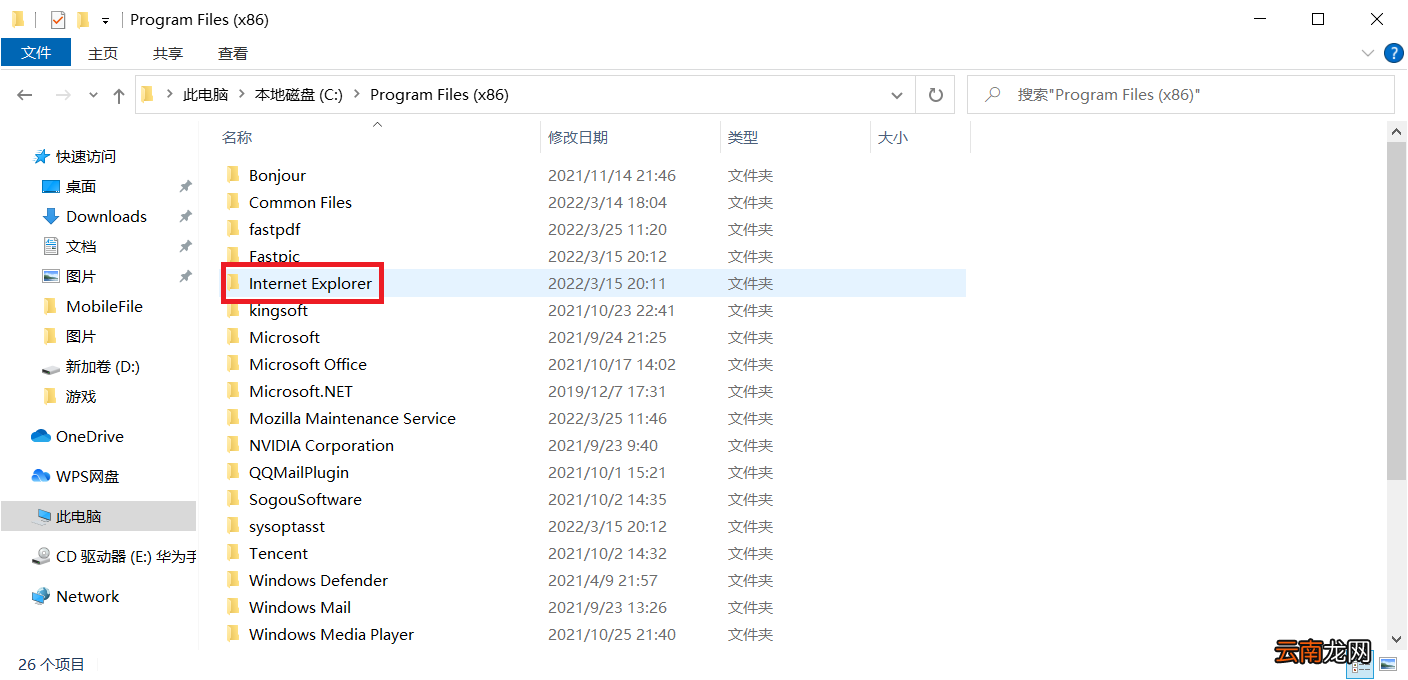
Task: Refresh the current folder view
Action: 935,94
